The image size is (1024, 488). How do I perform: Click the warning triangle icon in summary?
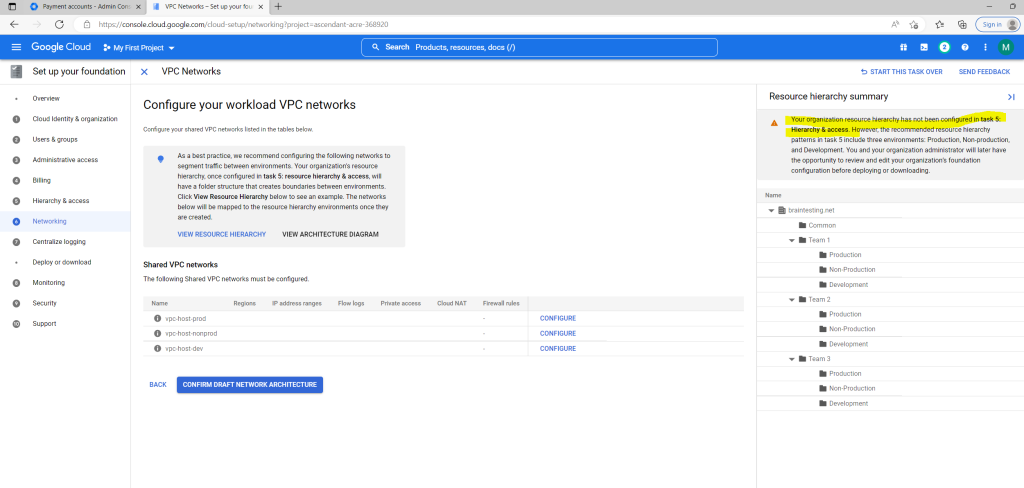tap(774, 123)
